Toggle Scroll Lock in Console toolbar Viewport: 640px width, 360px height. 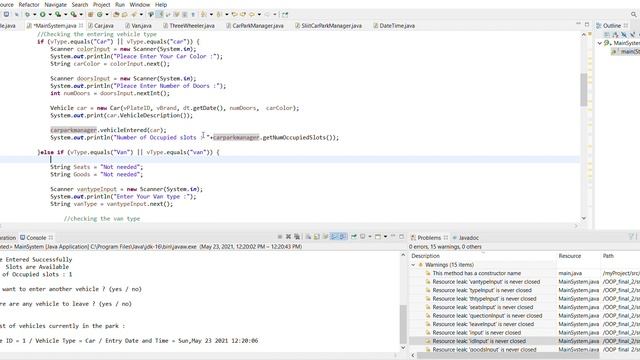point(316,237)
